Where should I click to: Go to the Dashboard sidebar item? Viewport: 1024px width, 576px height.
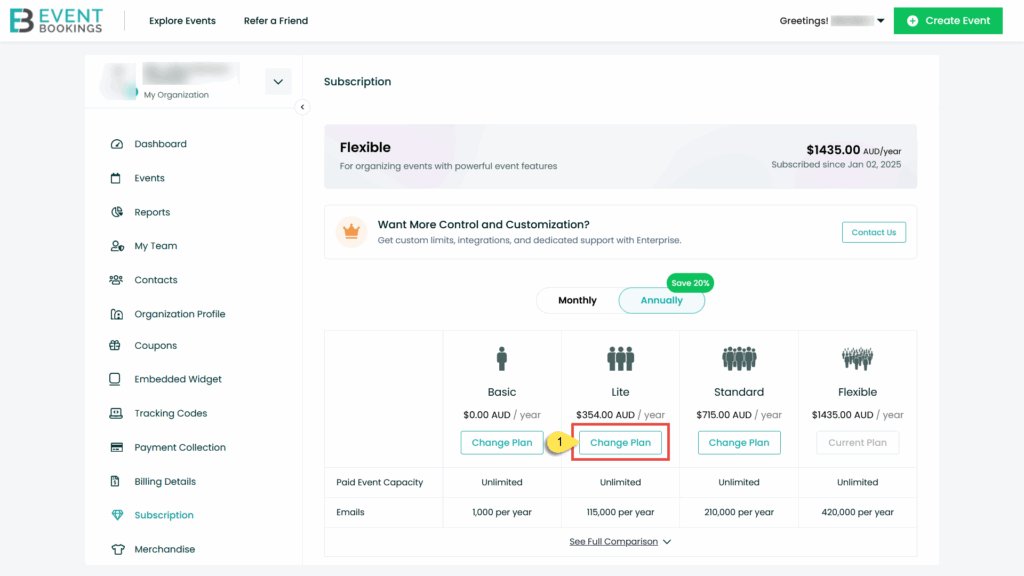coord(160,144)
